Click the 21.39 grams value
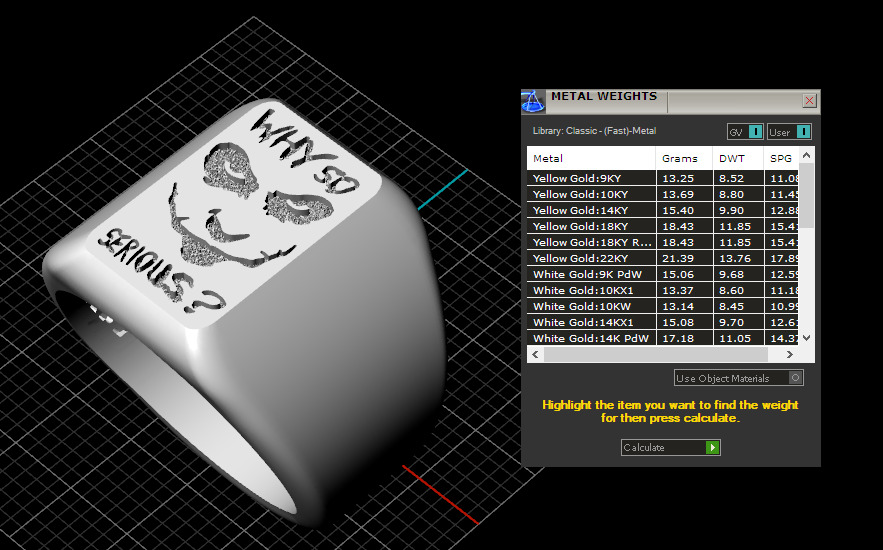 point(678,258)
